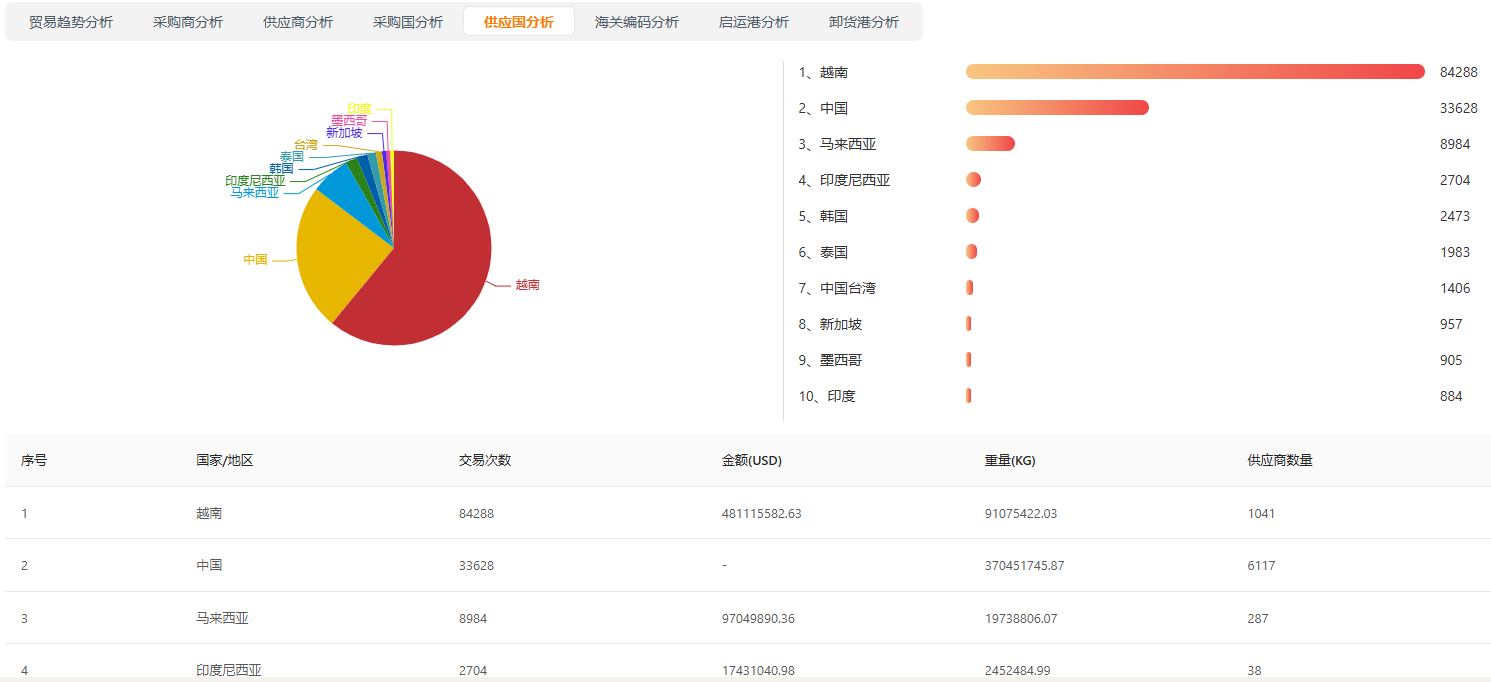1491x682 pixels.
Task: Select the 中国 pie chart label
Action: coord(255,259)
